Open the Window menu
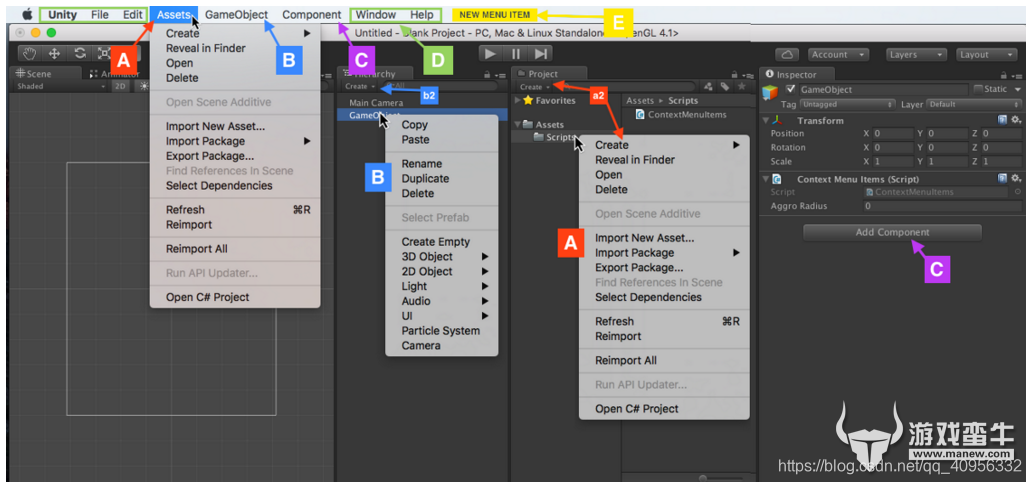This screenshot has height=485, width=1032. coord(376,14)
